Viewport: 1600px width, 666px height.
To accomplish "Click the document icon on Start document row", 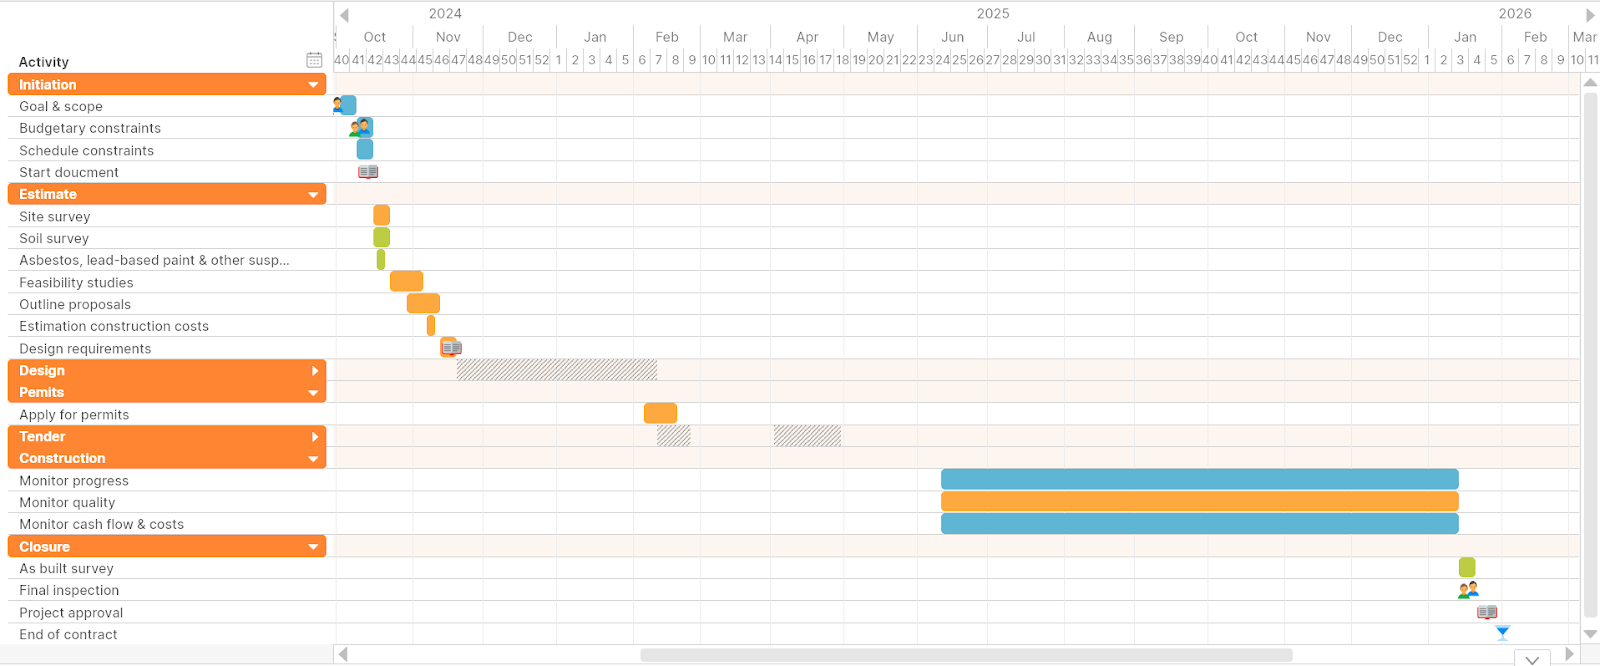I will tap(368, 172).
